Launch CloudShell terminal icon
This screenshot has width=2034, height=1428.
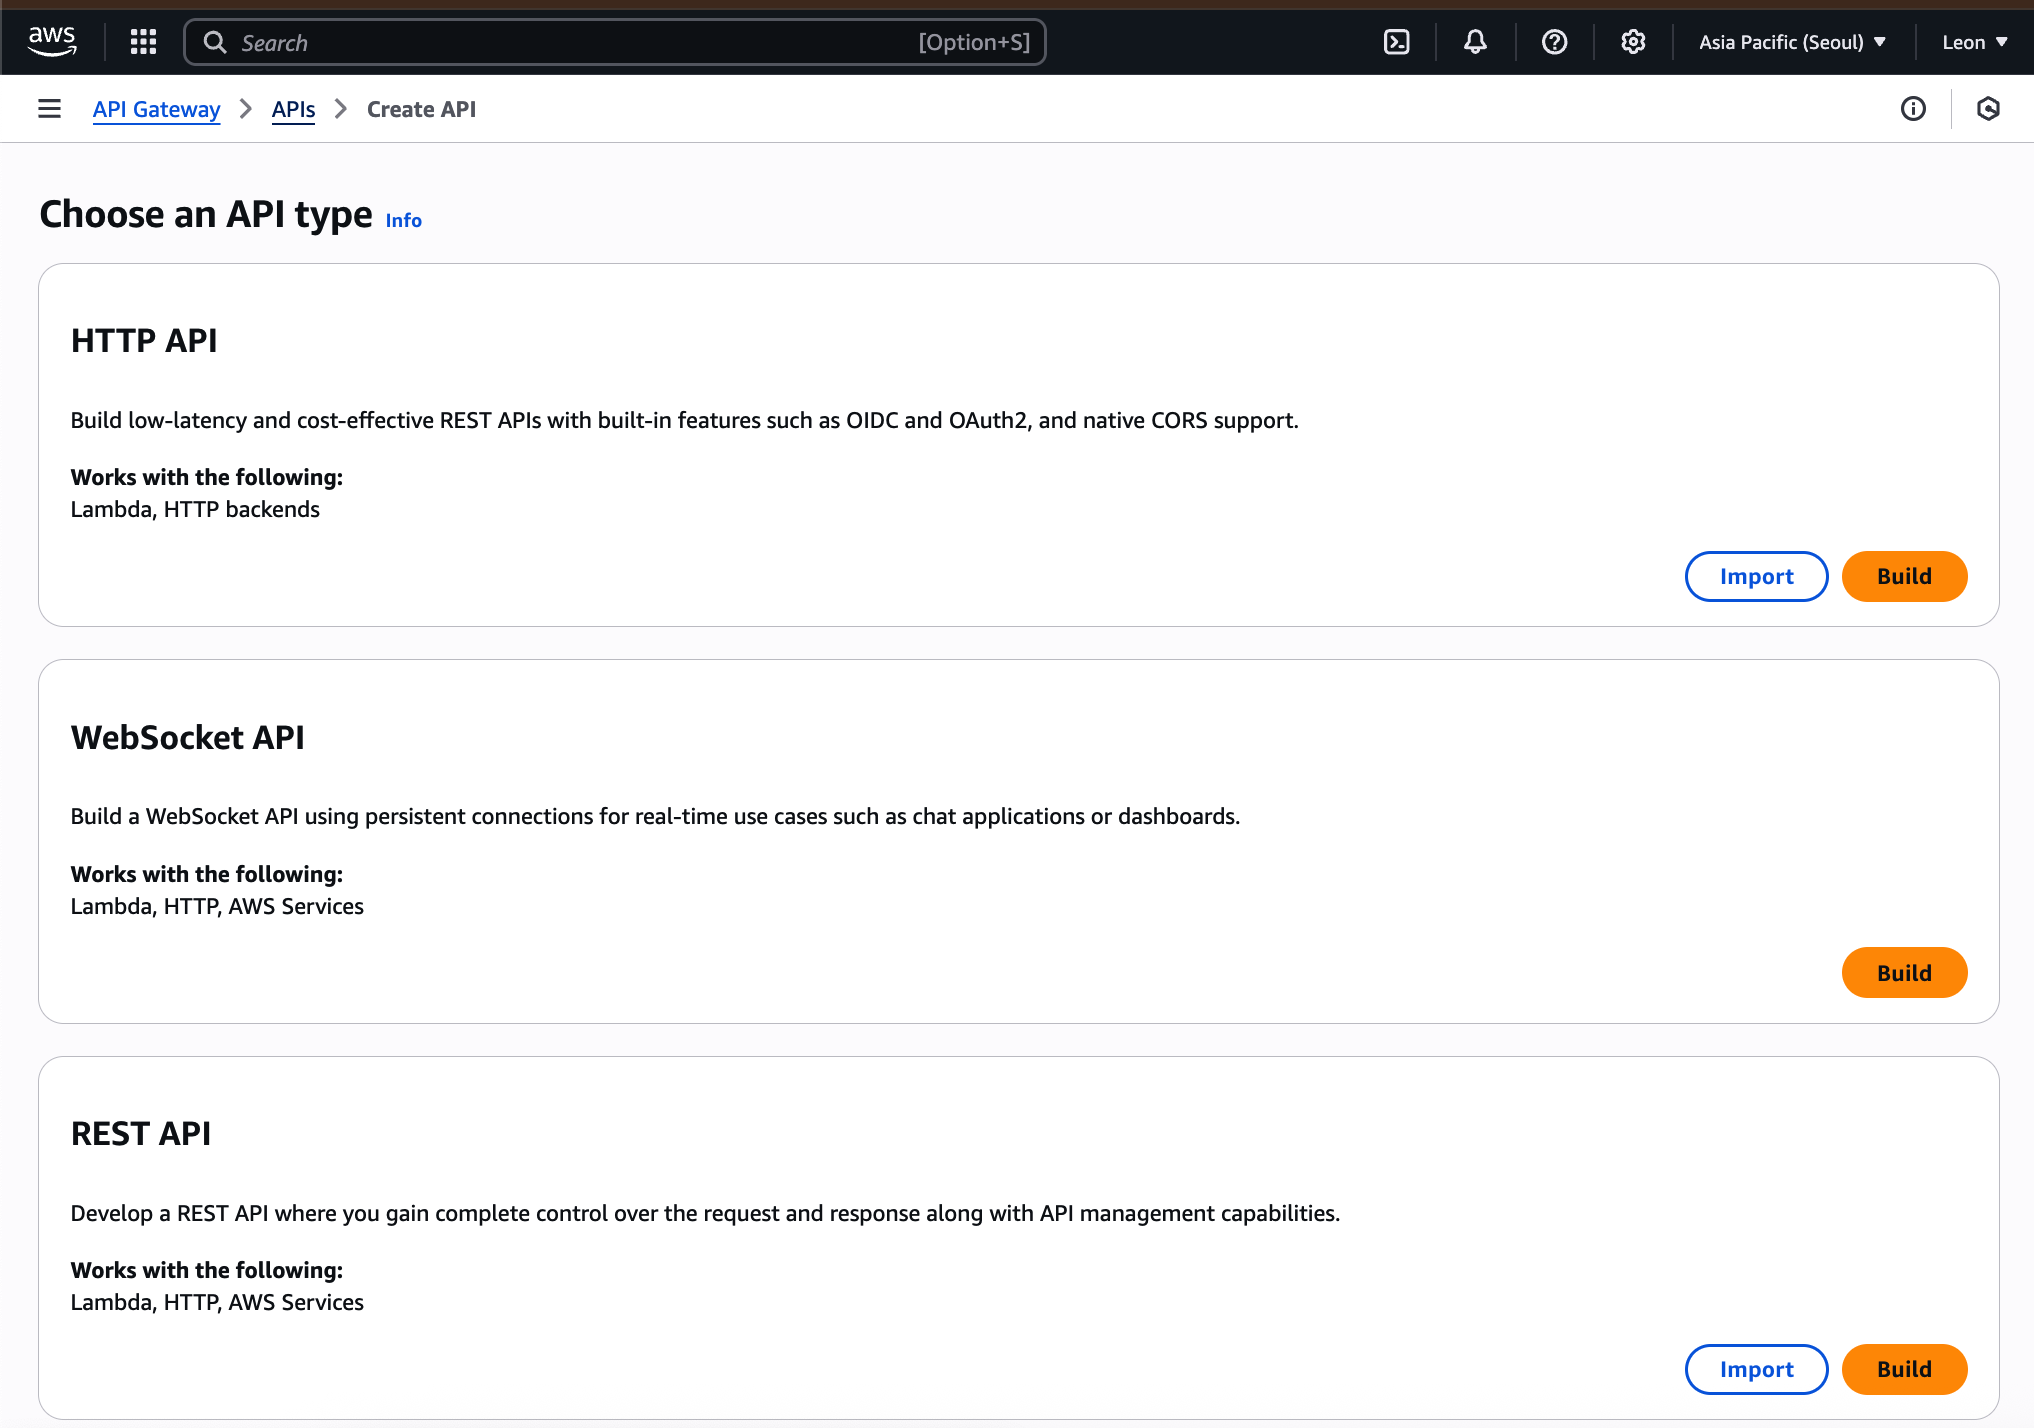click(1396, 42)
